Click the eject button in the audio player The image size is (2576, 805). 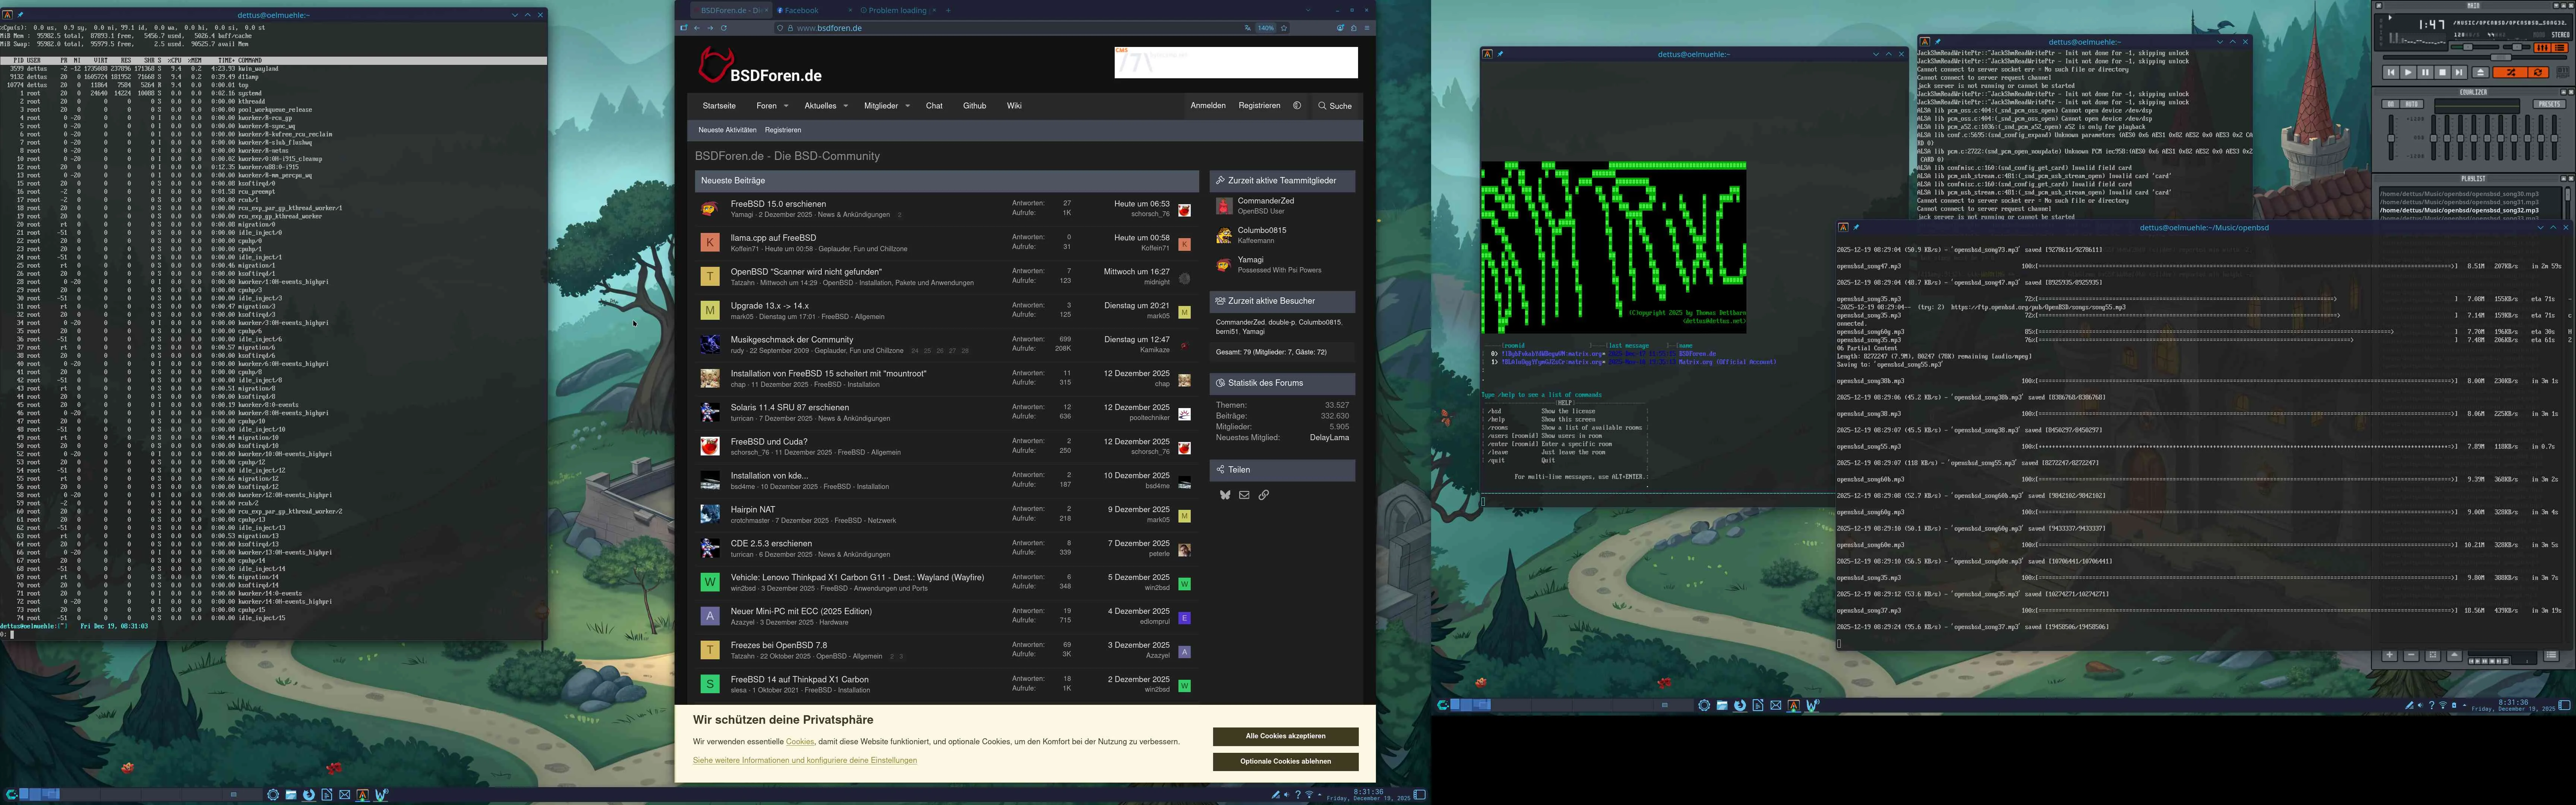point(2481,72)
